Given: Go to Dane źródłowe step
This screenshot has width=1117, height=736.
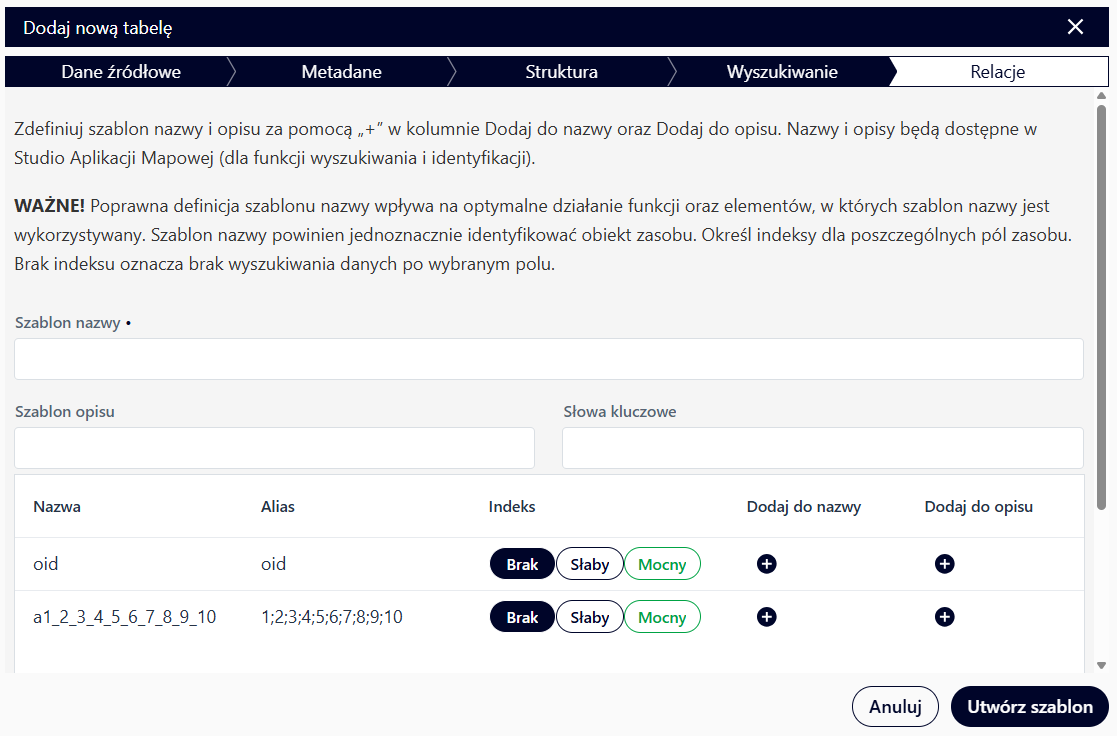Looking at the screenshot, I should [x=121, y=72].
